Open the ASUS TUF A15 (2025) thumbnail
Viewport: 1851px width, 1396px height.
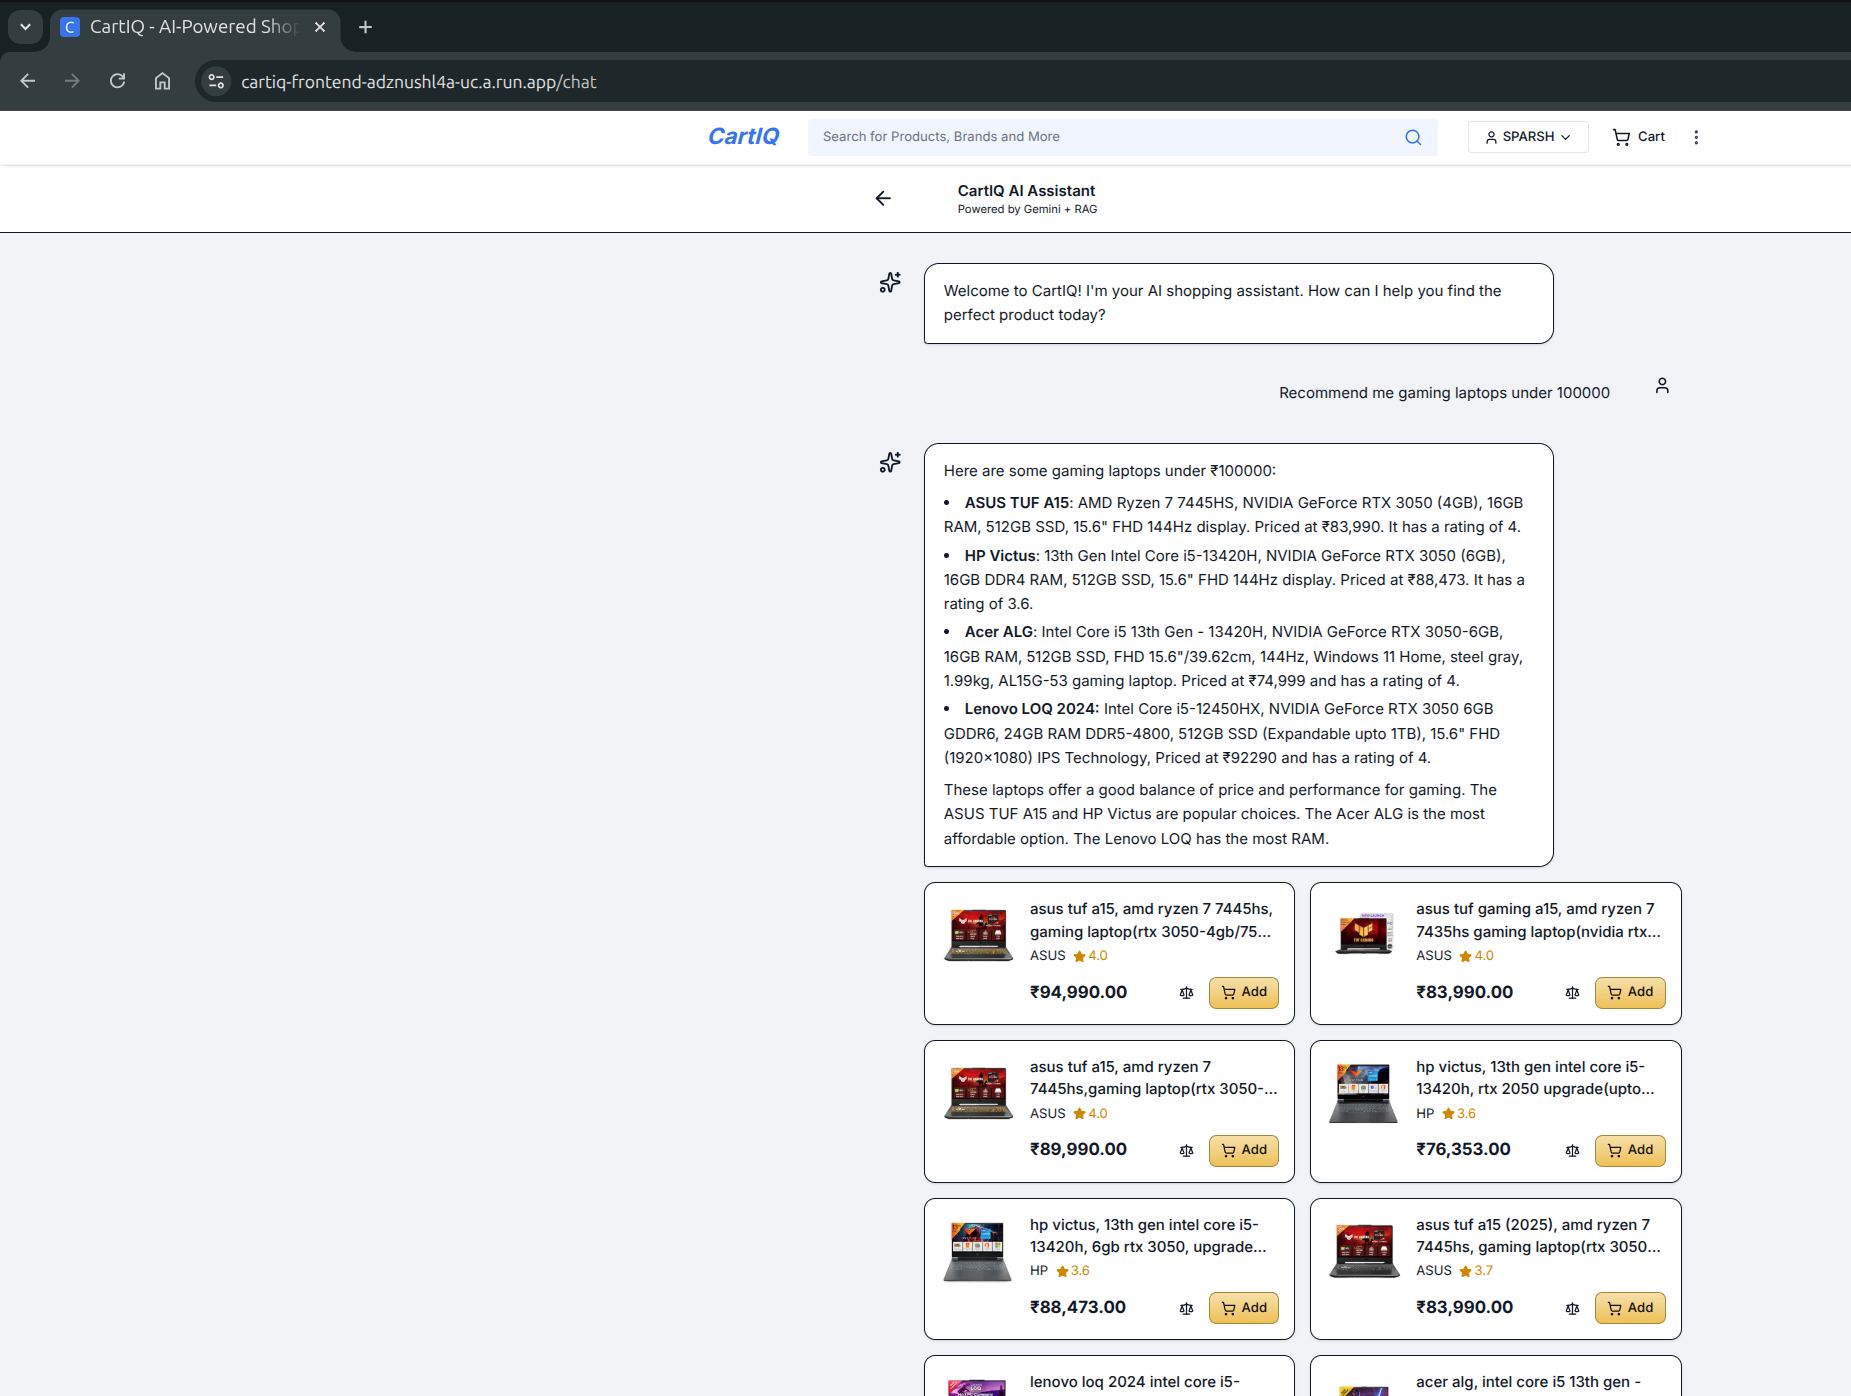click(x=1364, y=1251)
